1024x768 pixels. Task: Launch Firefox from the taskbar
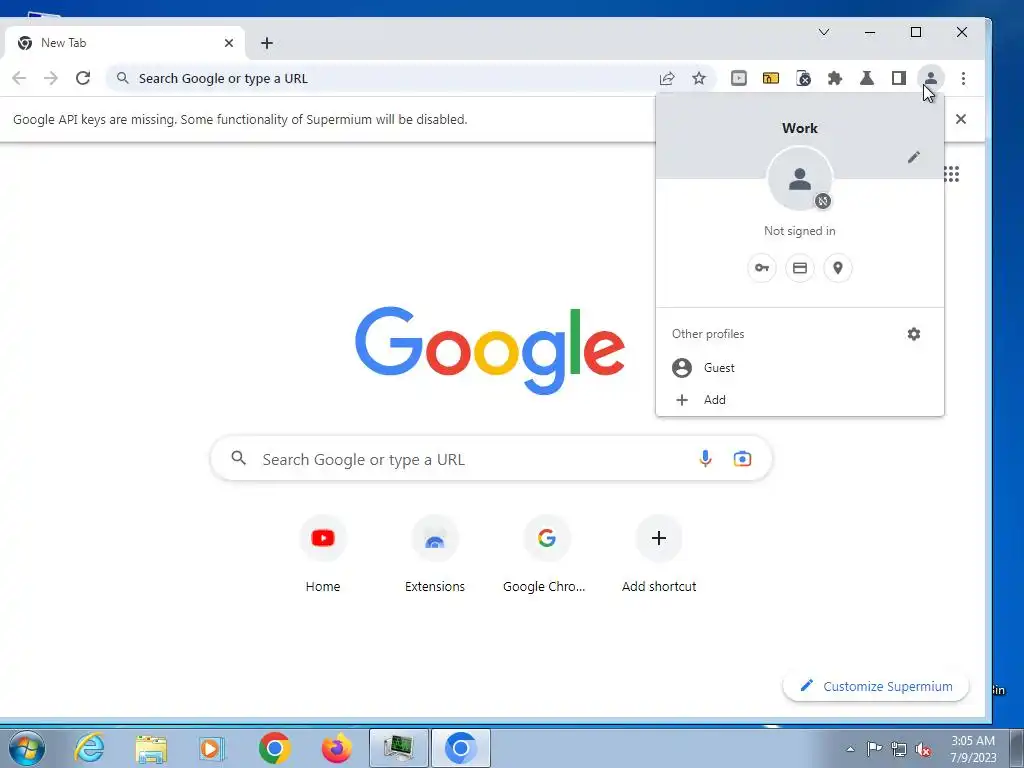(336, 748)
